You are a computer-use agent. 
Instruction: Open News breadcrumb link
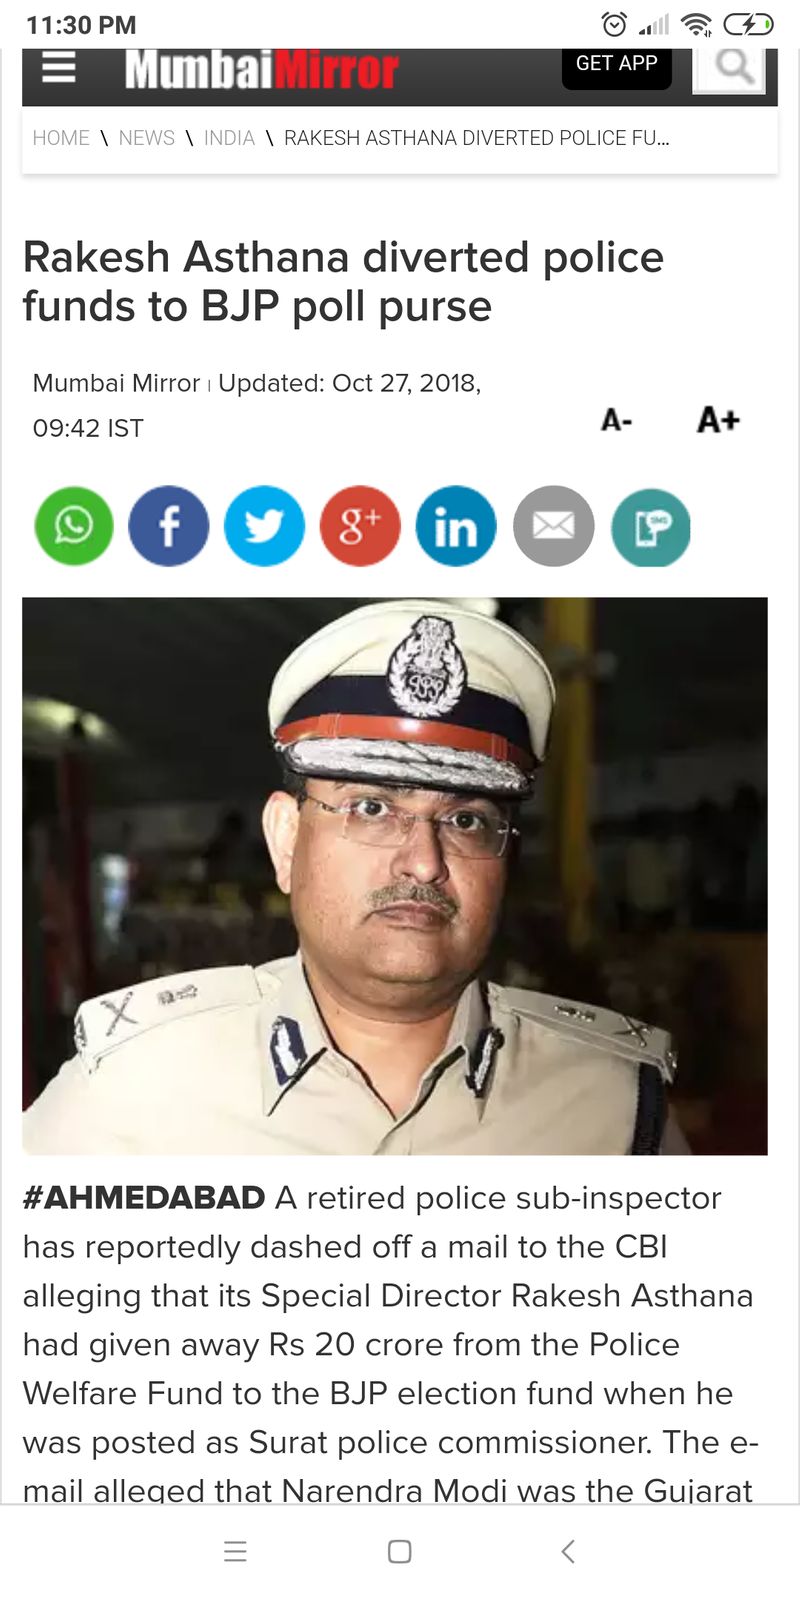[146, 138]
